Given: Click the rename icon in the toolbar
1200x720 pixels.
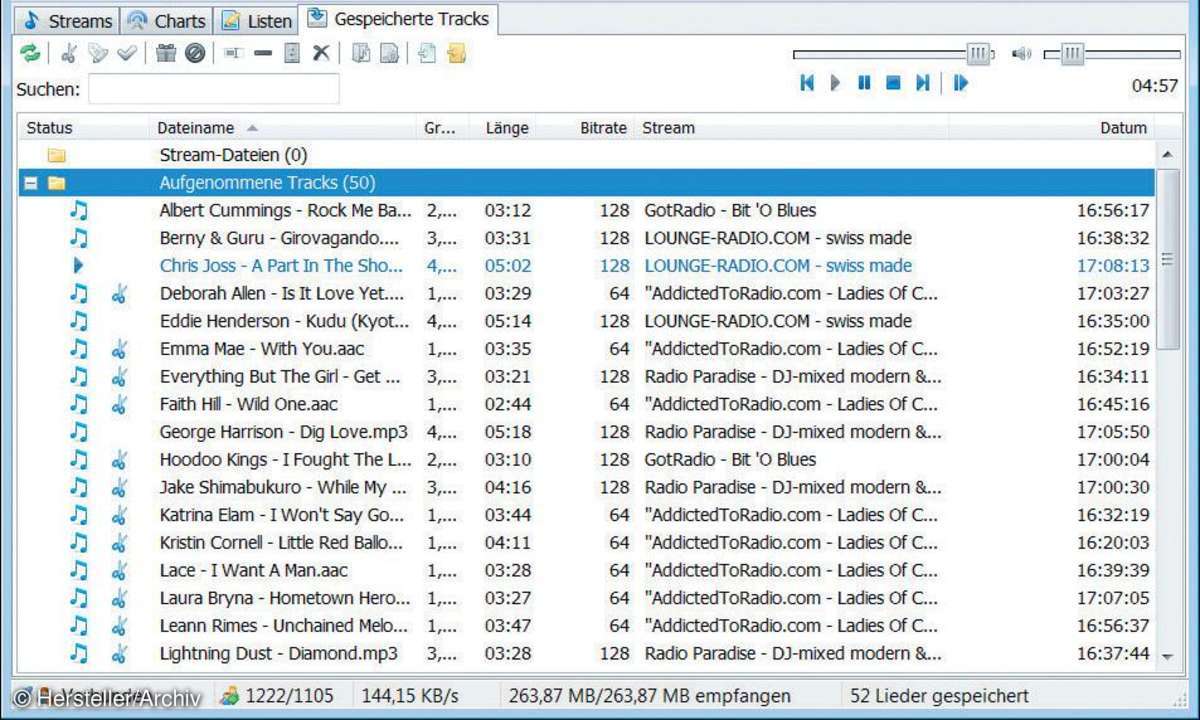Looking at the screenshot, I should (234, 53).
